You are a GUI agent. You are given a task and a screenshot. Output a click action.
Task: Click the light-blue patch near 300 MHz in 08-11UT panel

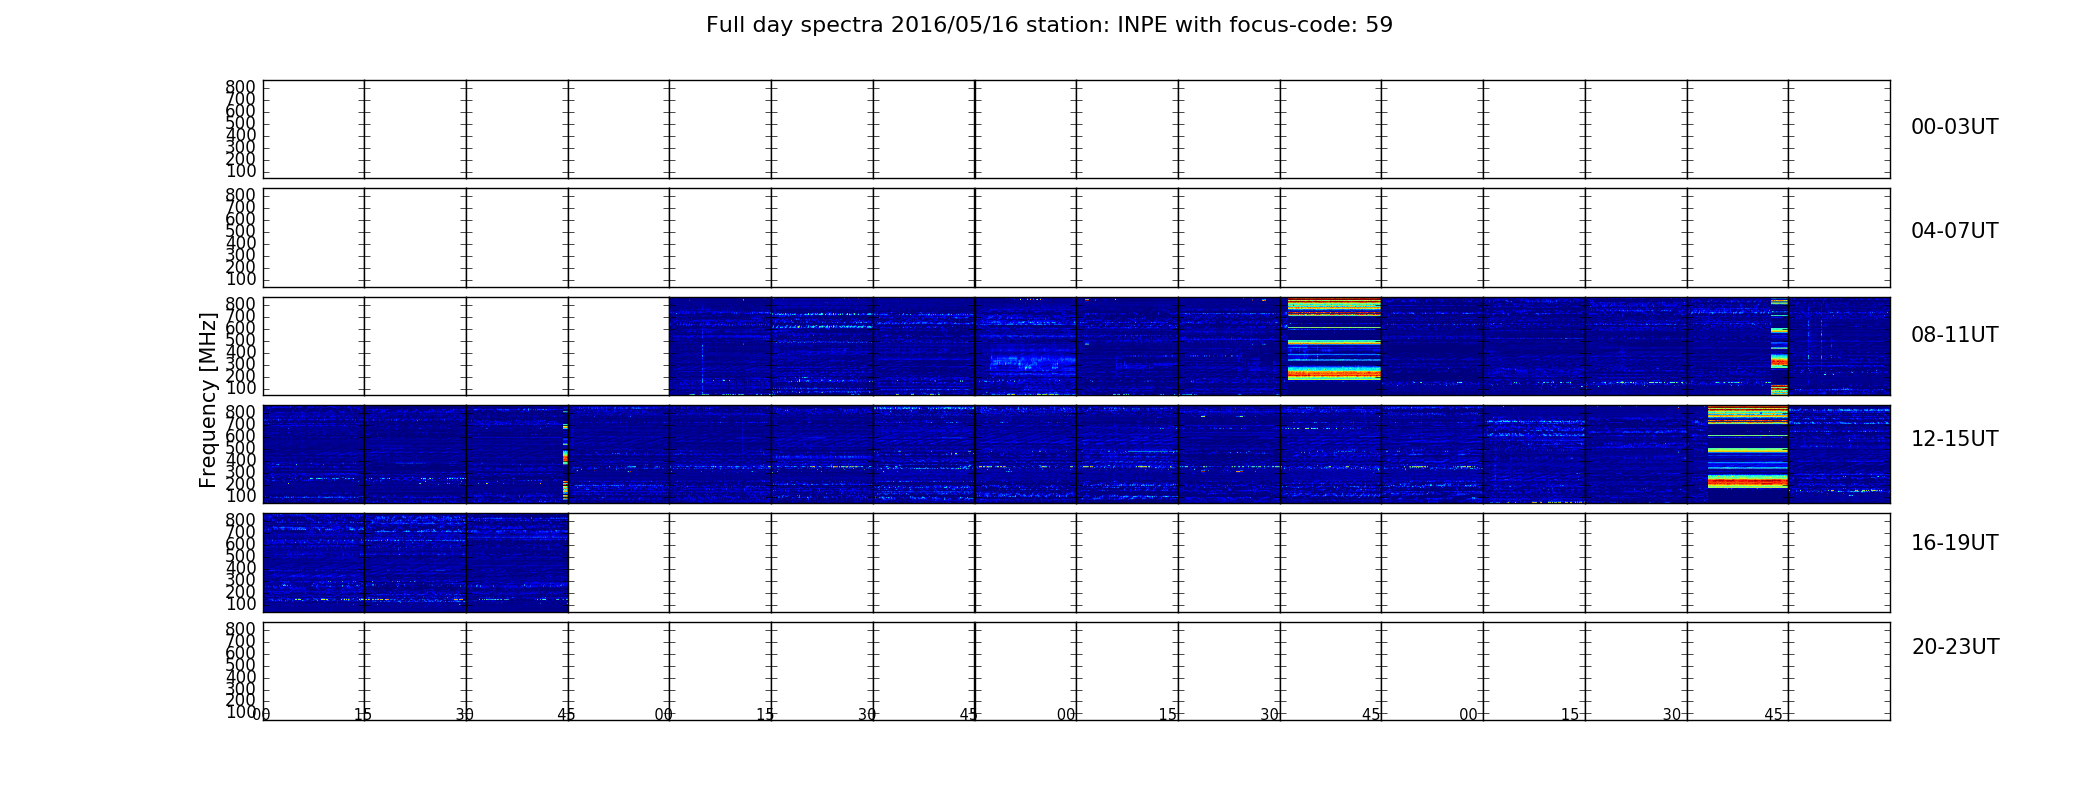click(1032, 364)
